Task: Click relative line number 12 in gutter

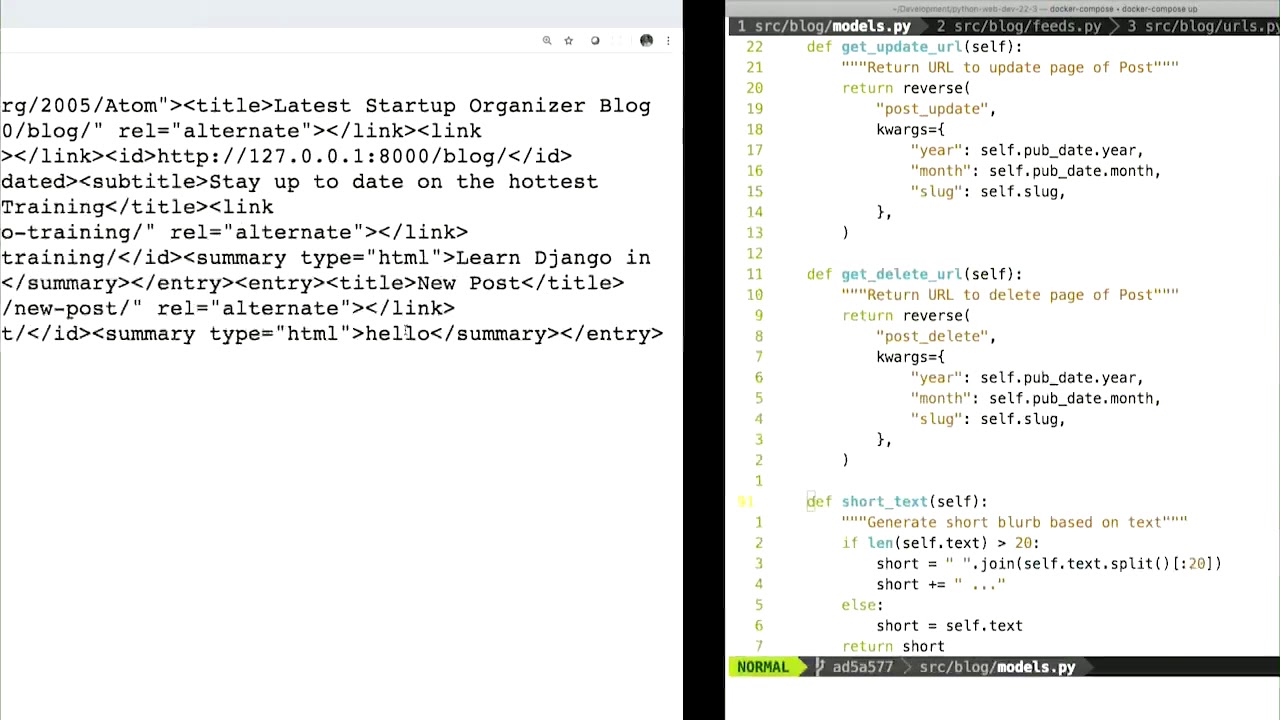Action: 754,254
